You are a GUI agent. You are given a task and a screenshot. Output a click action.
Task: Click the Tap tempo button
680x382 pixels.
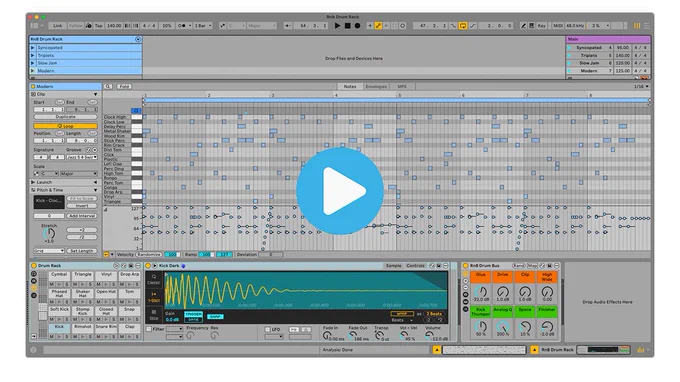point(99,26)
